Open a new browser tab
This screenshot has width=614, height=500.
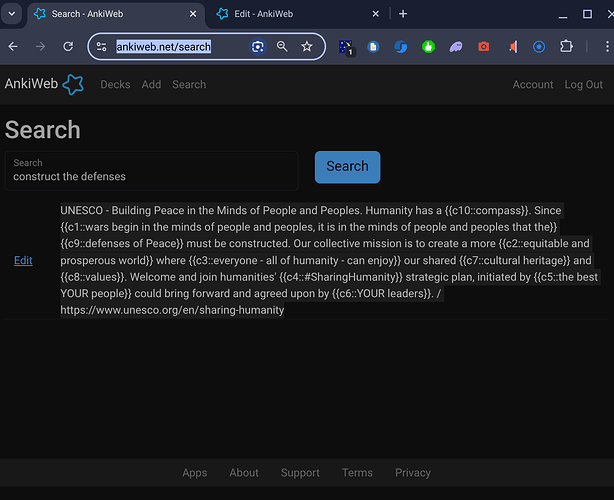[x=403, y=14]
